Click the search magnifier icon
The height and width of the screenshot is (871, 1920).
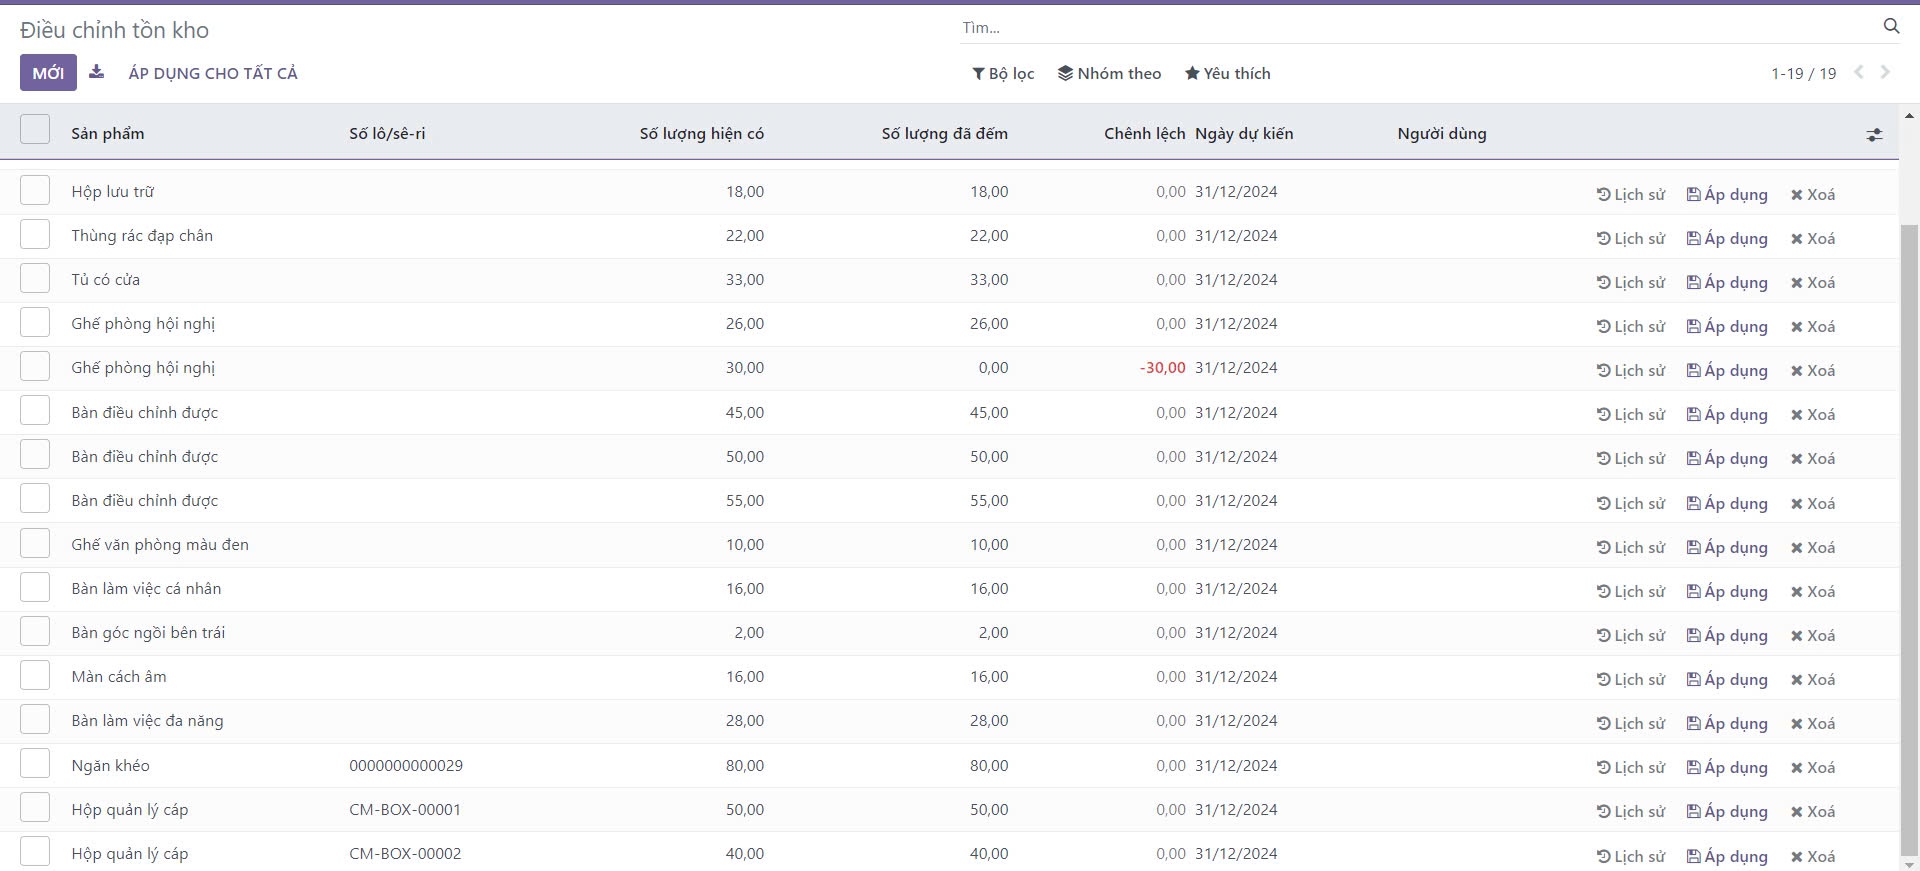click(1891, 27)
